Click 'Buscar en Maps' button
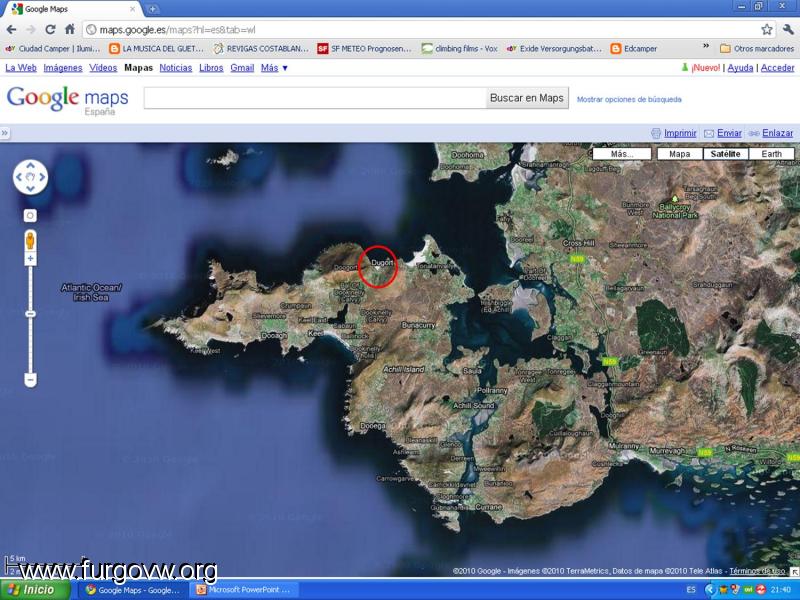 [527, 98]
